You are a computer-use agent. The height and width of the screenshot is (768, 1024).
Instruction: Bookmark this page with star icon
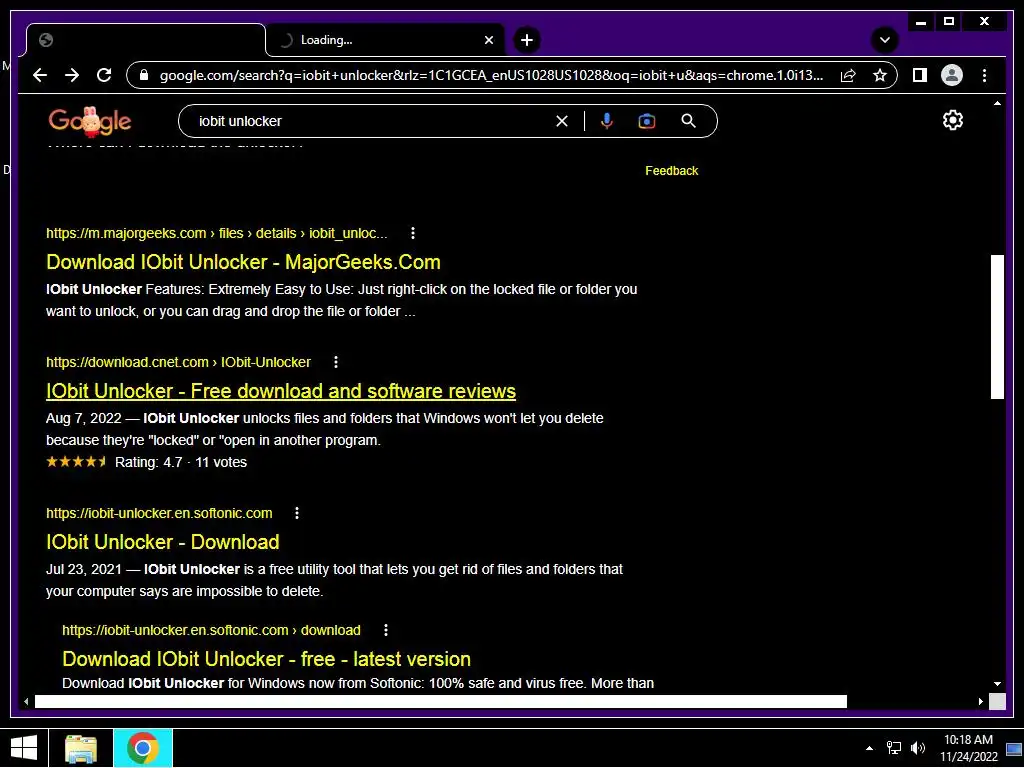[880, 75]
